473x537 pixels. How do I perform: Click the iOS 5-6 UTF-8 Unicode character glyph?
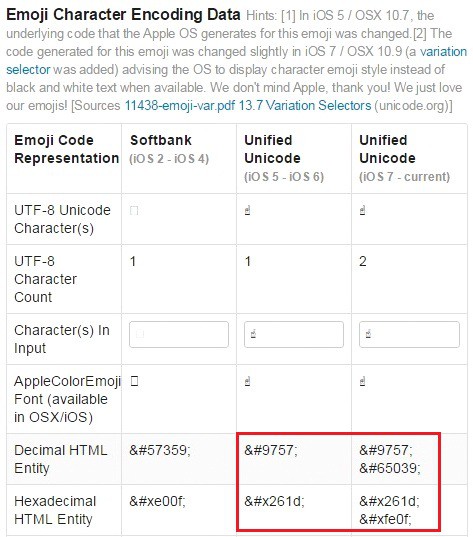point(248,210)
